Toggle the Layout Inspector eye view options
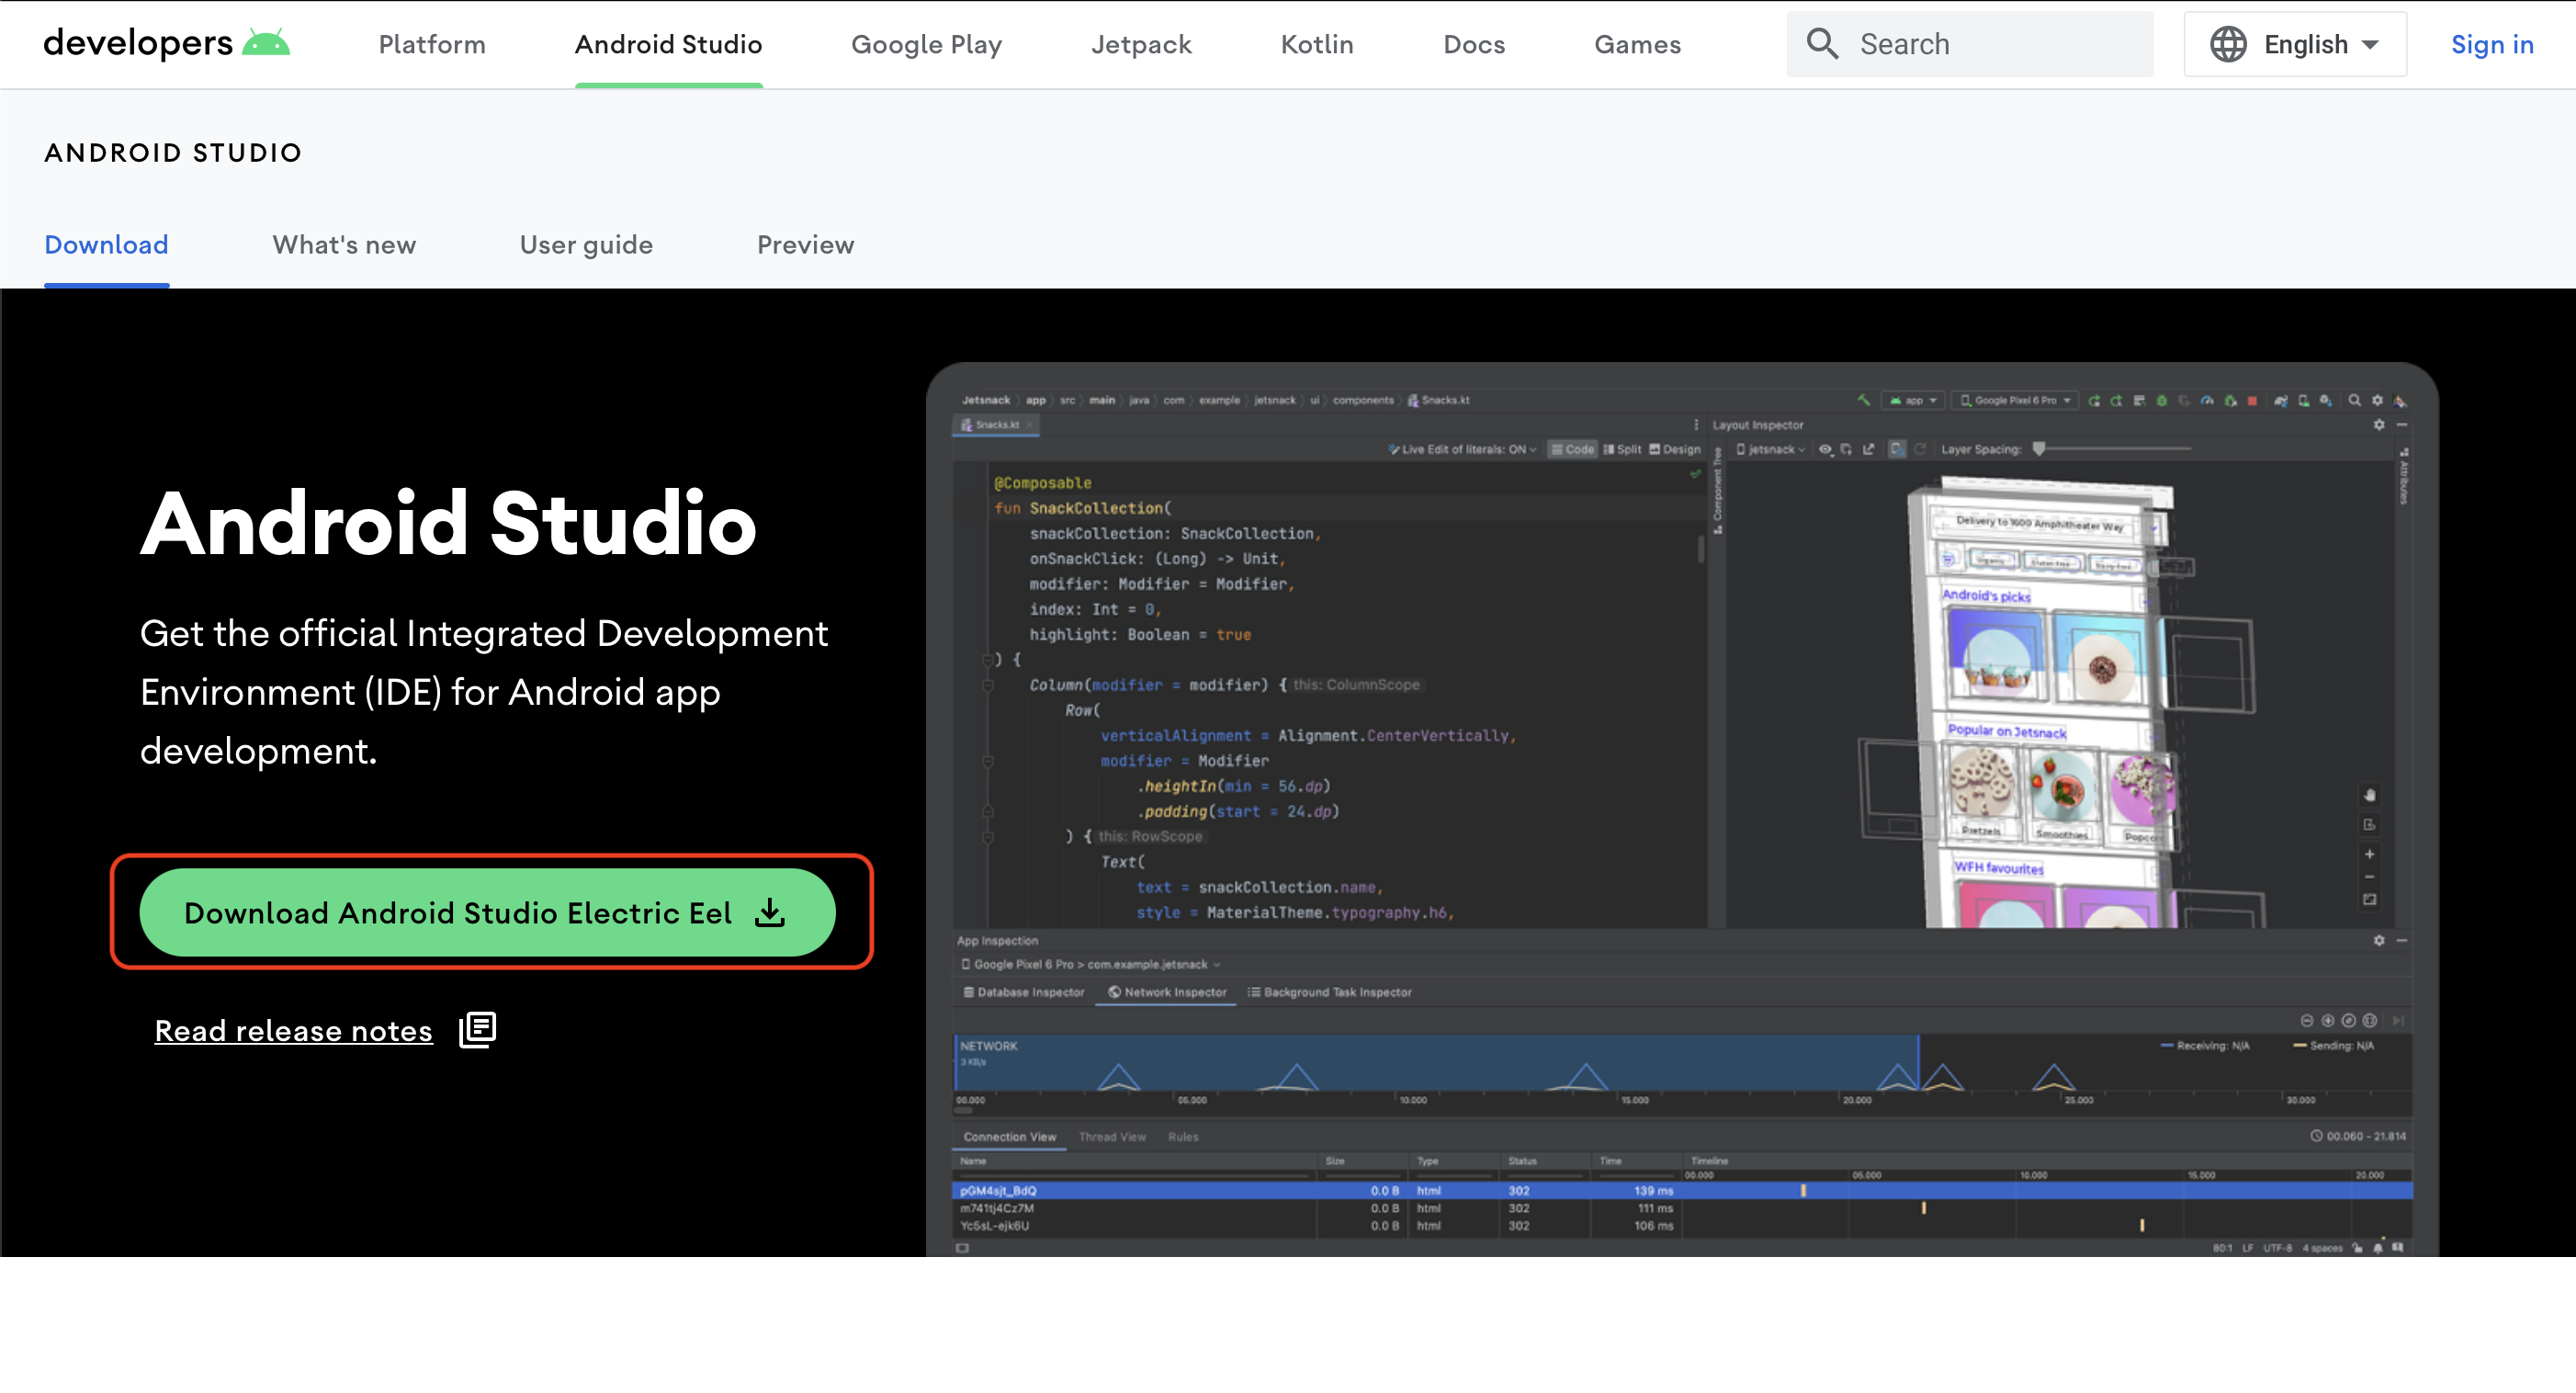The image size is (2576, 1393). pyautogui.click(x=1825, y=450)
